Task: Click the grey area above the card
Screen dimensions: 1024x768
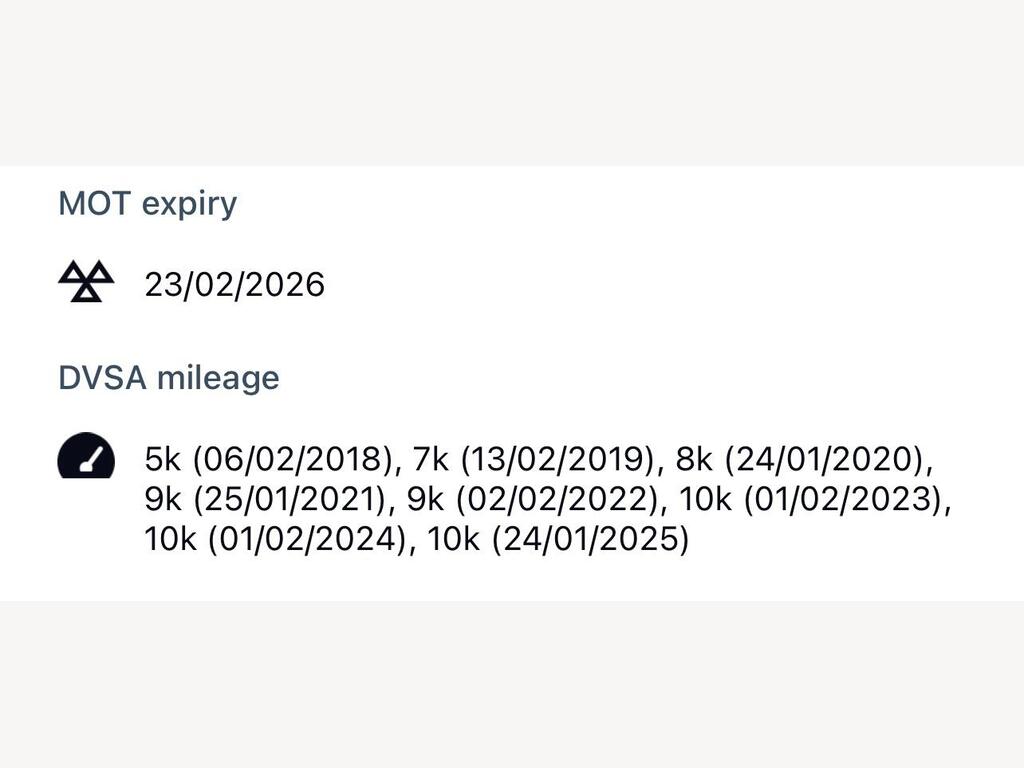Action: tap(512, 83)
